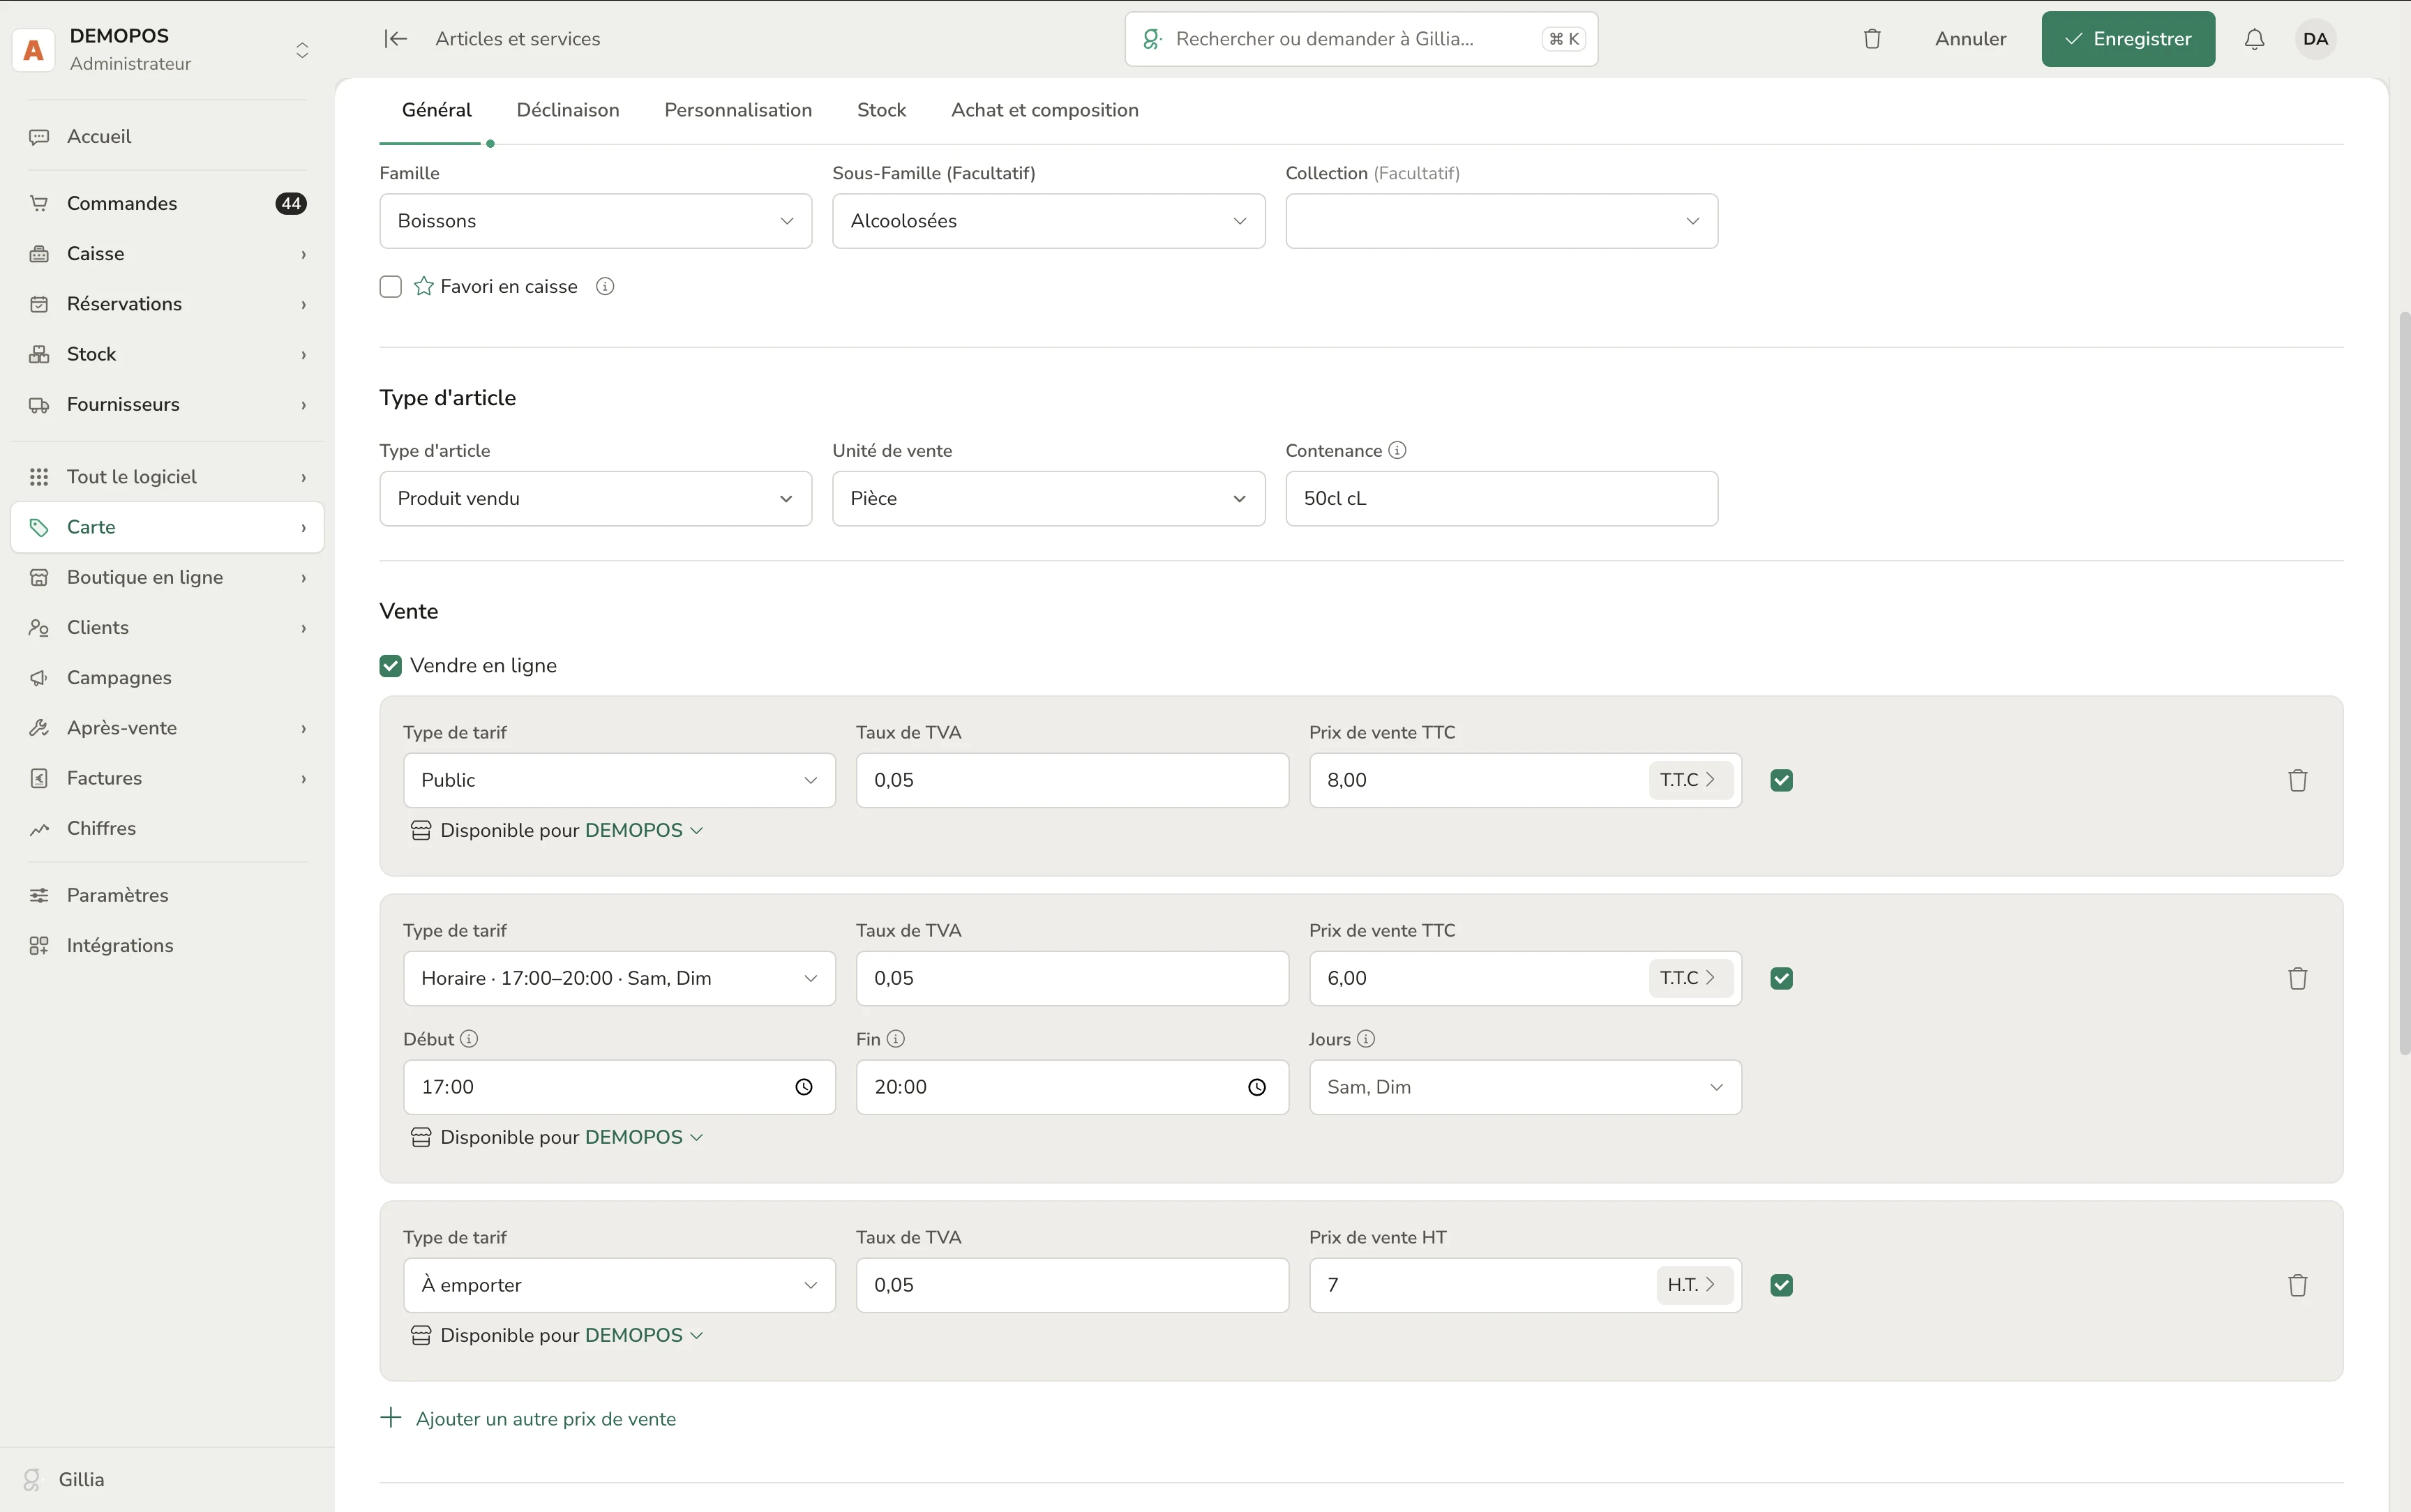Click the DEMOPOS orange logo icon
Viewport: 2411px width, 1512px height.
(34, 50)
